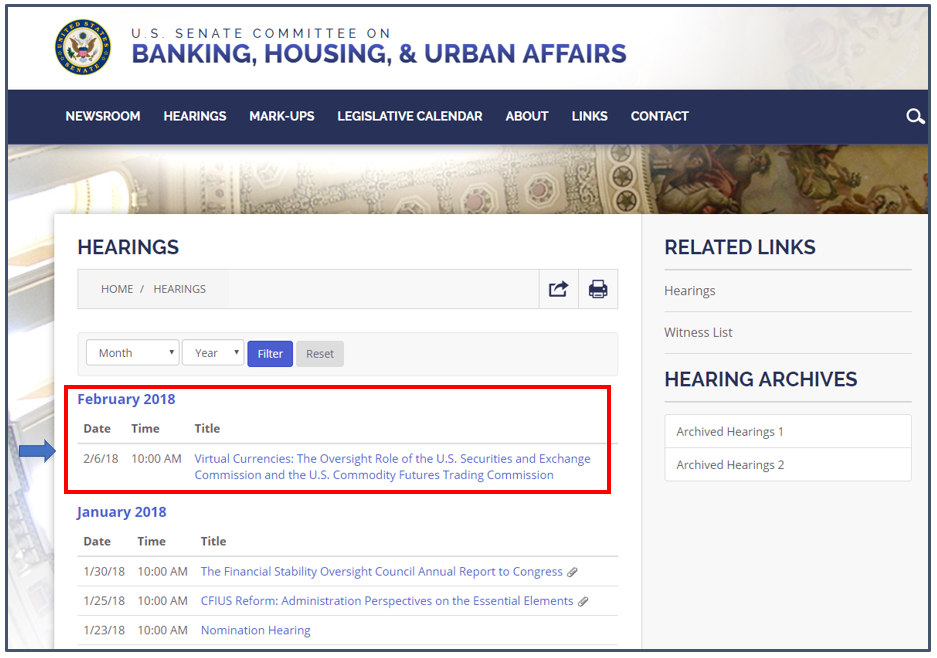Go to Contact page
This screenshot has height=658, width=937.
point(660,117)
